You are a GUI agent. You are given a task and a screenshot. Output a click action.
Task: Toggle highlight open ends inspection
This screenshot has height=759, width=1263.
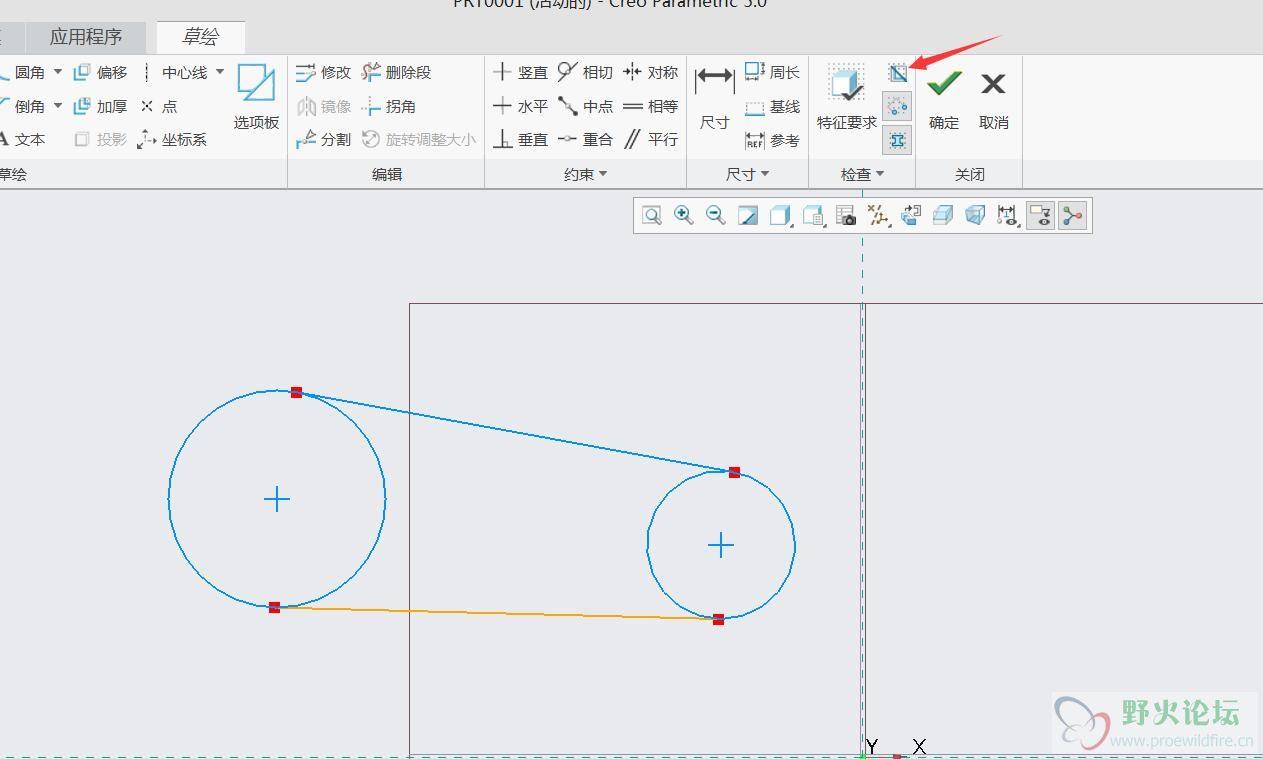click(x=897, y=106)
